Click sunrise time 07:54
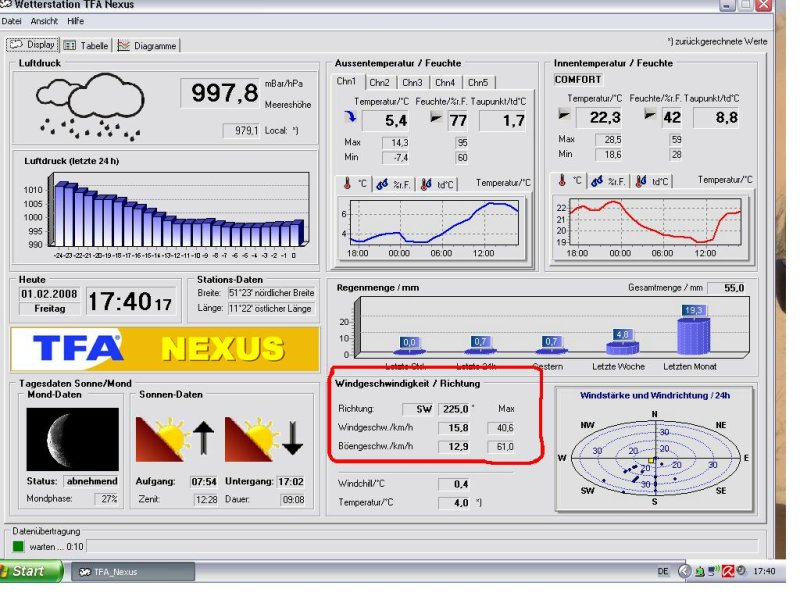The width and height of the screenshot is (800, 600). click(204, 482)
